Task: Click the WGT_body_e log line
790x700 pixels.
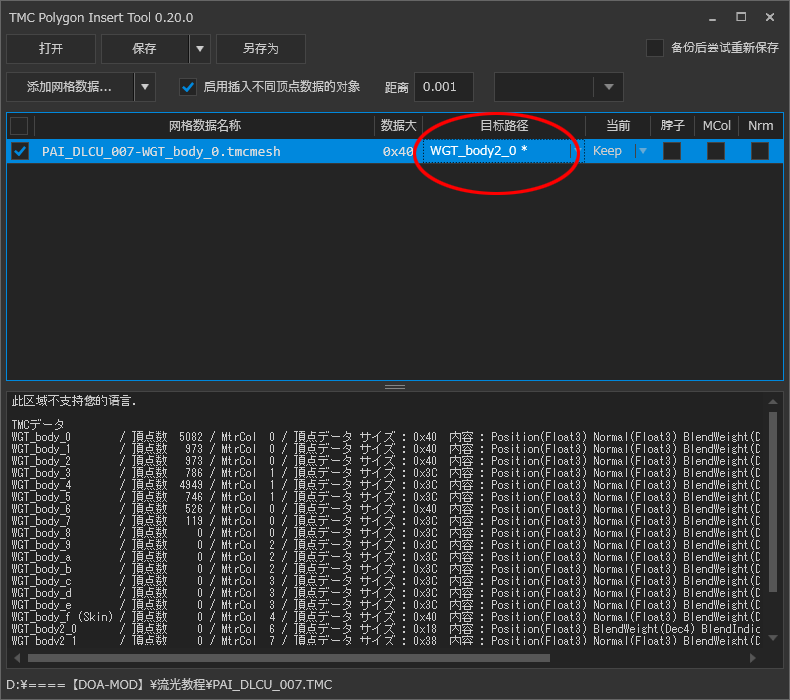Action: [385, 605]
